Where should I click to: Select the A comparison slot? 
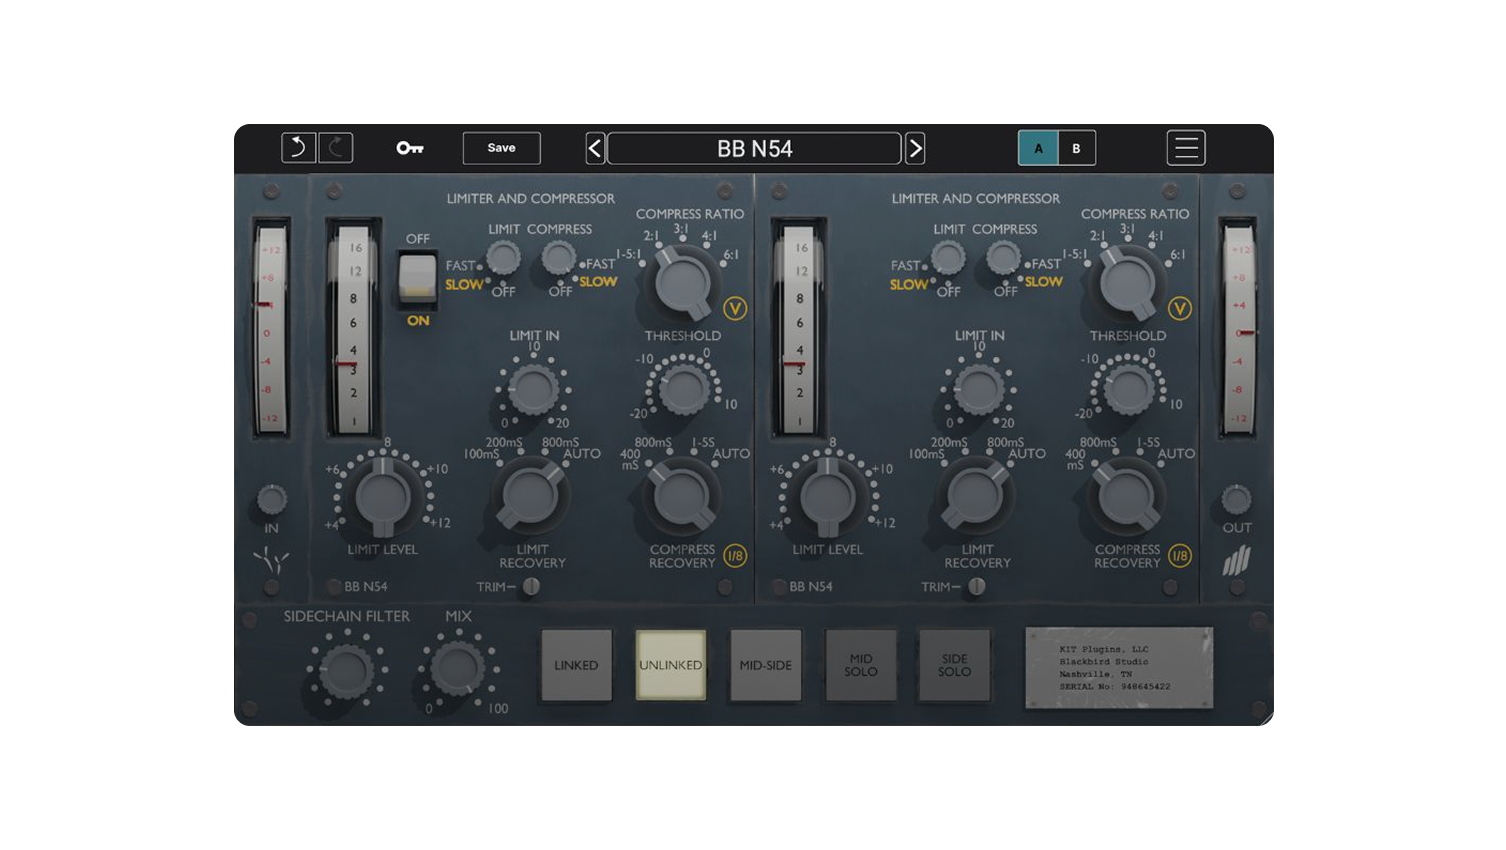tap(1038, 148)
